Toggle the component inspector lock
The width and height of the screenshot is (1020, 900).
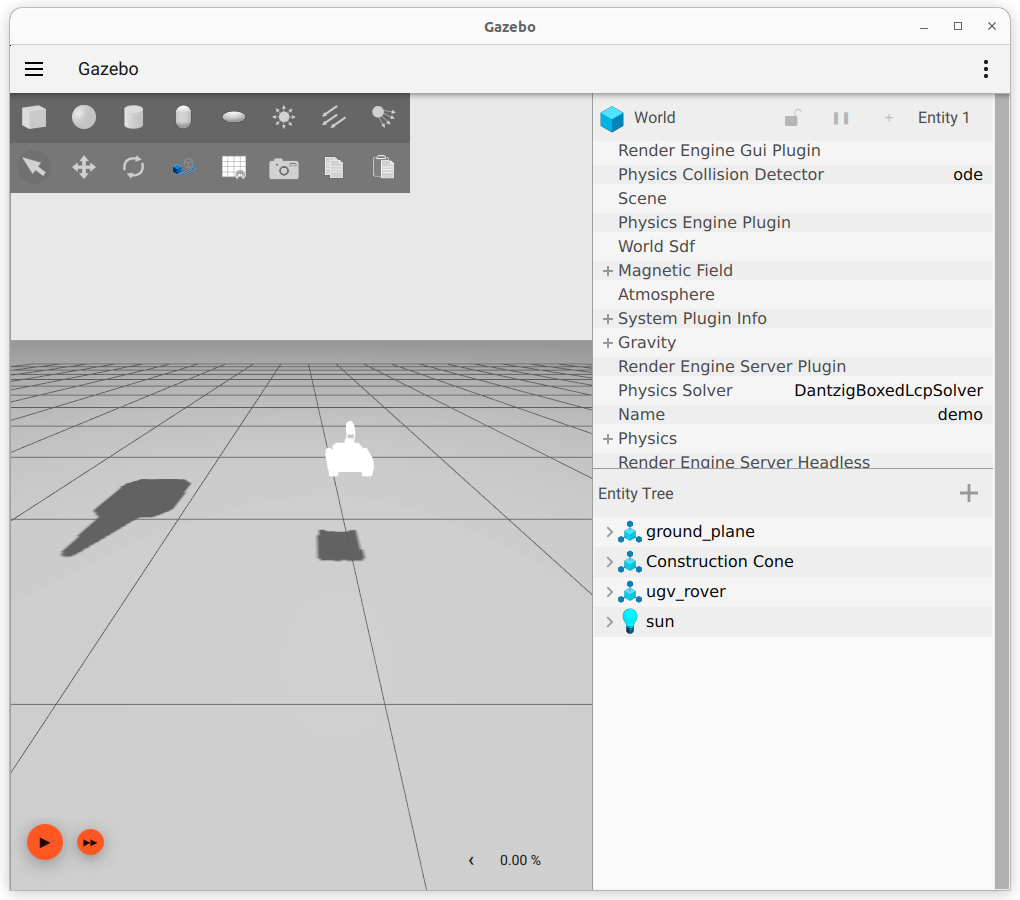pyautogui.click(x=792, y=118)
